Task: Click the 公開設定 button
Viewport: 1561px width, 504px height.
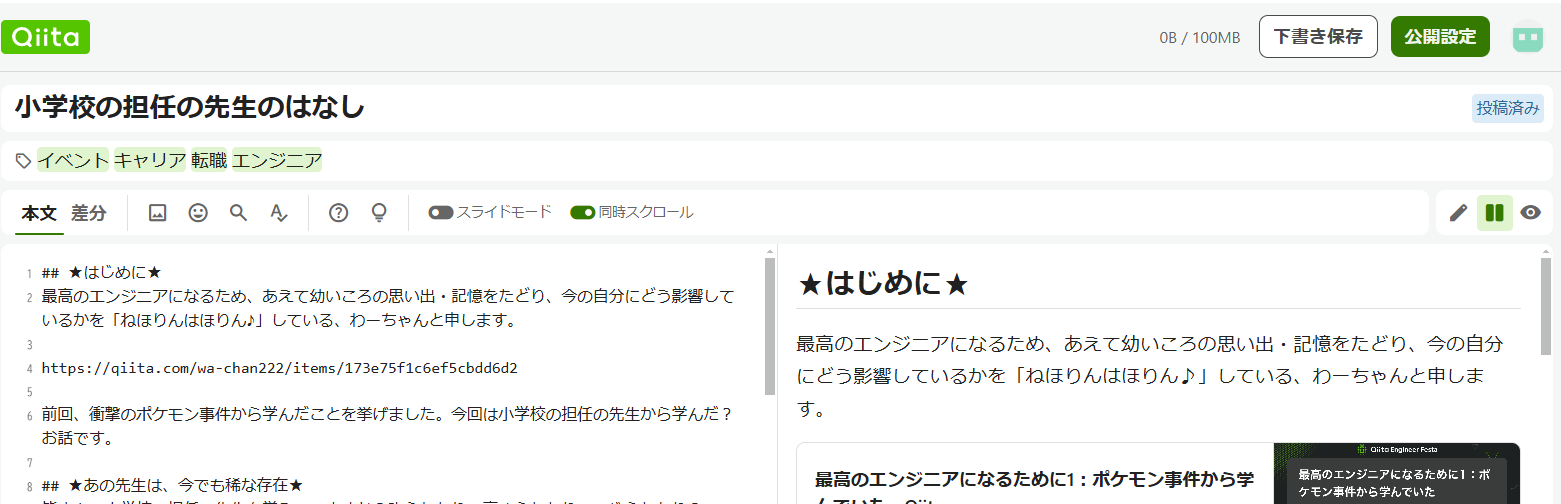Action: (1440, 37)
